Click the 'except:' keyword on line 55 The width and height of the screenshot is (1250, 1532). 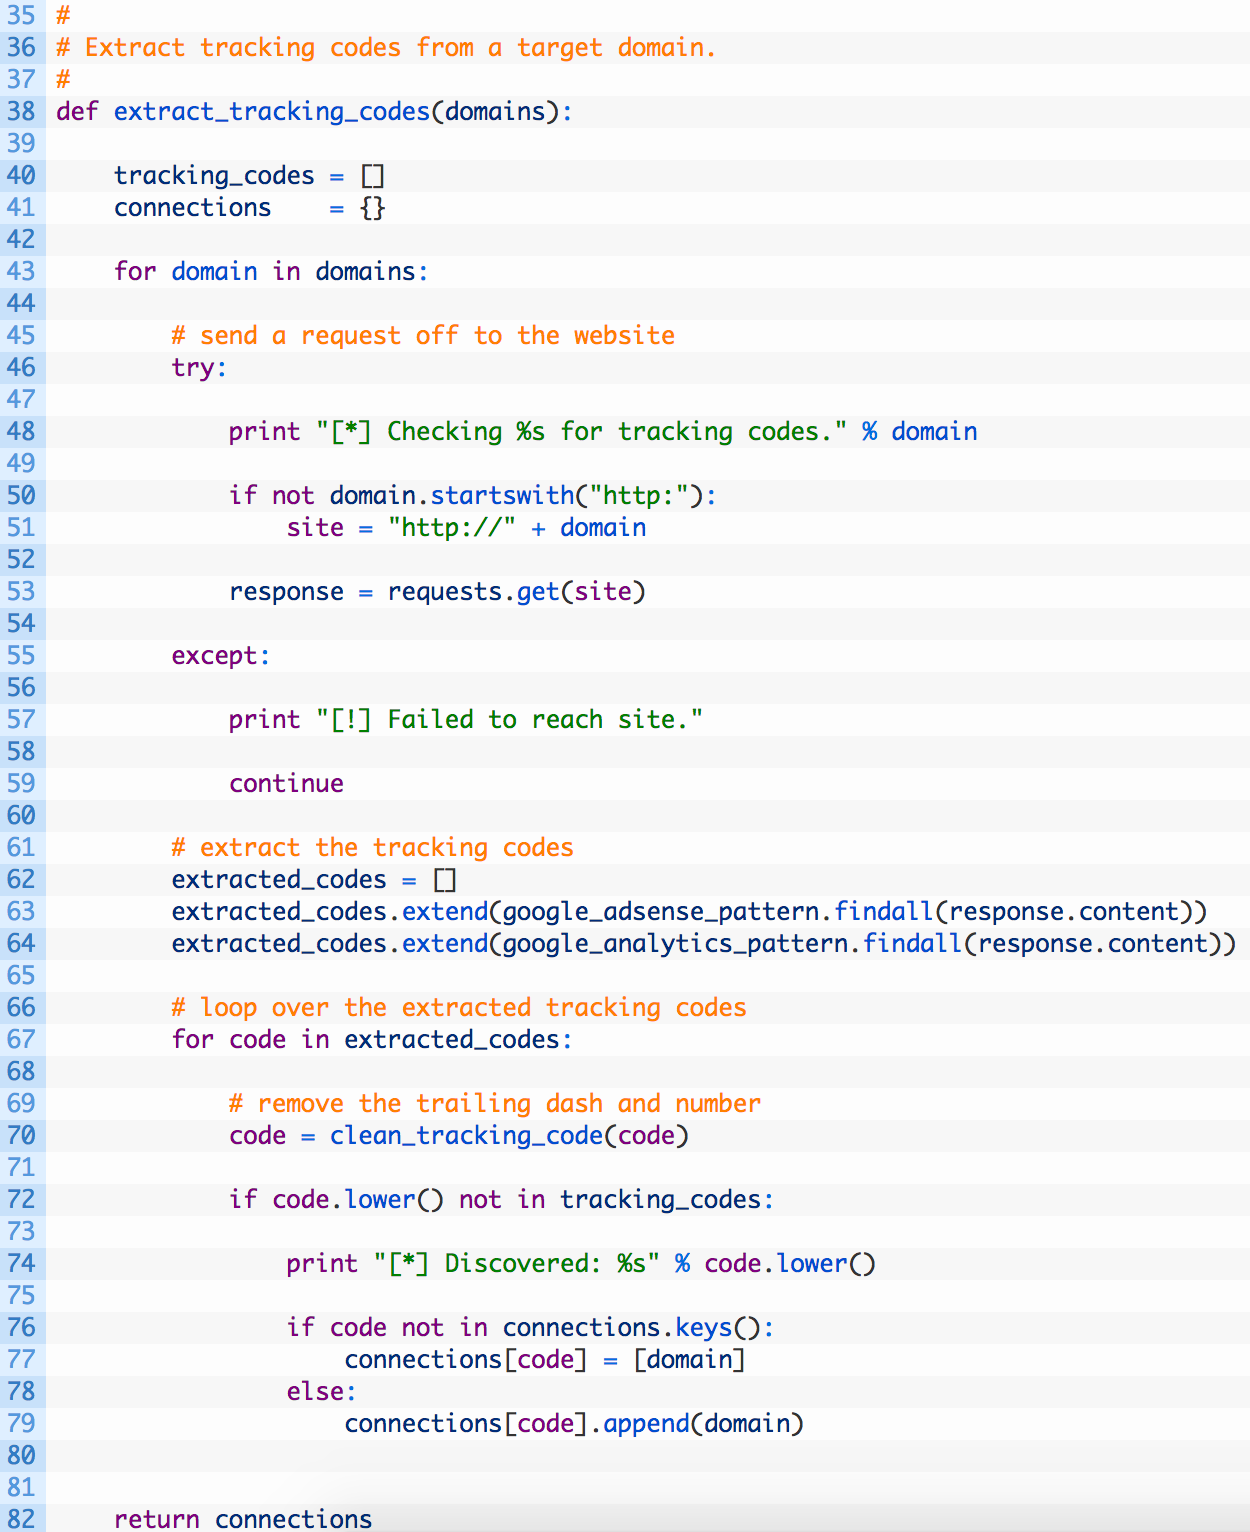(x=221, y=656)
